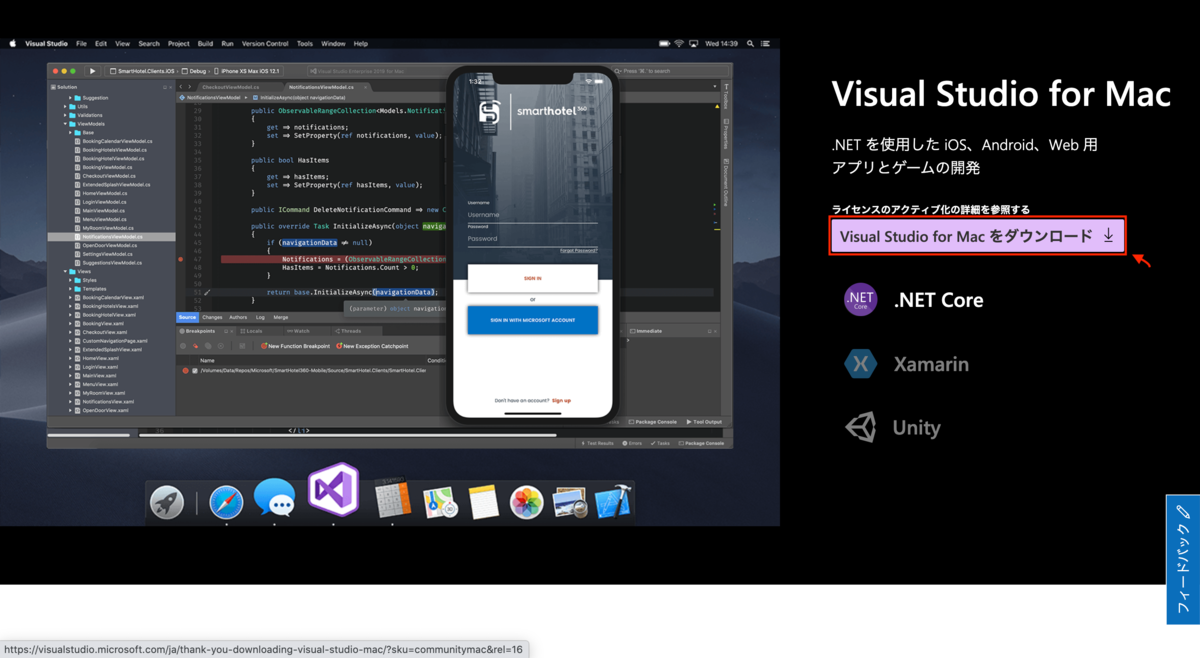
Task: Open the Toolbox side panel tab
Action: (726, 97)
